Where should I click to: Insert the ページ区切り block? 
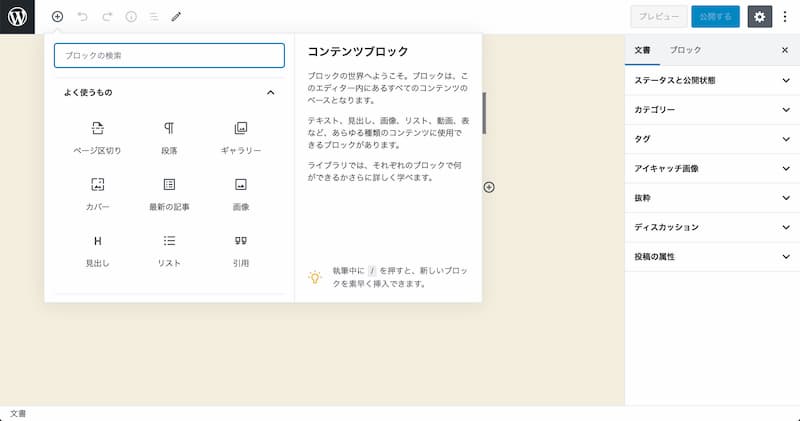click(97, 138)
